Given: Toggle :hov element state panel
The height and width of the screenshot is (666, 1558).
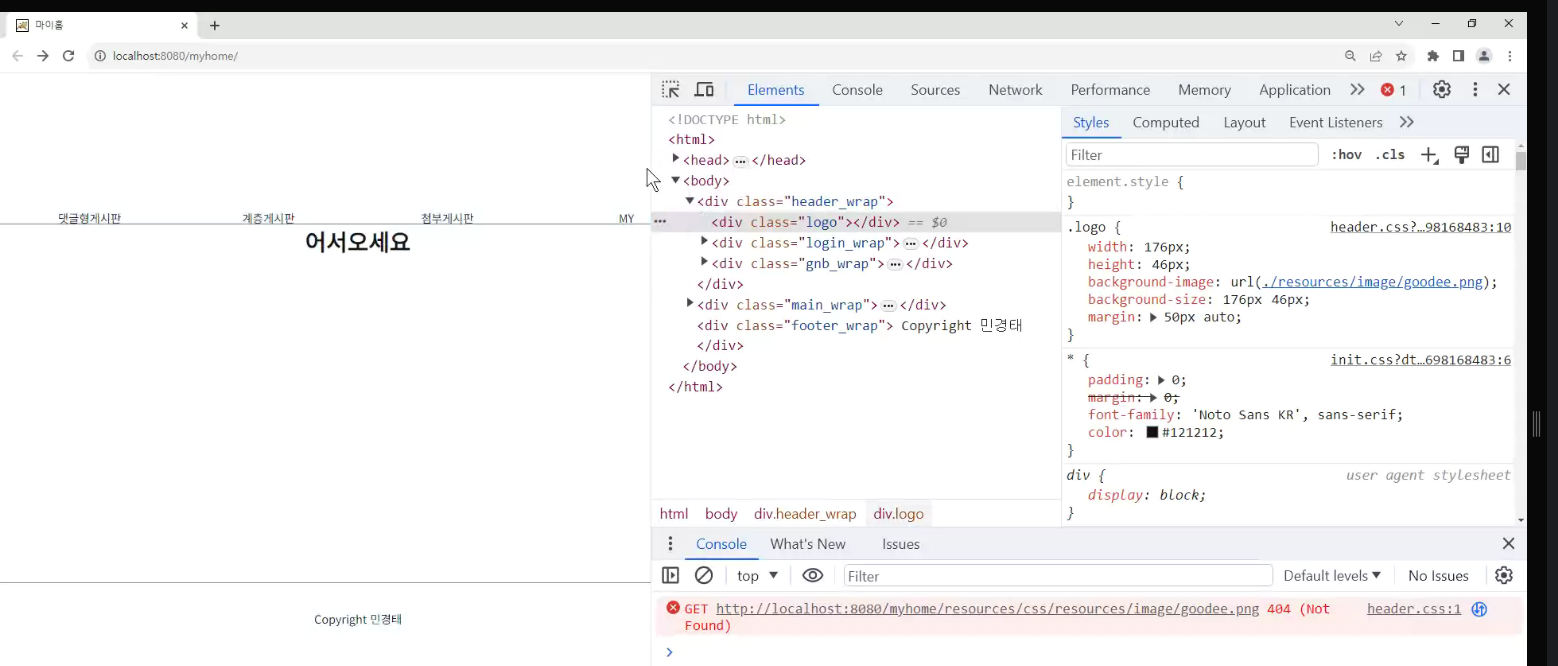Looking at the screenshot, I should pos(1347,155).
